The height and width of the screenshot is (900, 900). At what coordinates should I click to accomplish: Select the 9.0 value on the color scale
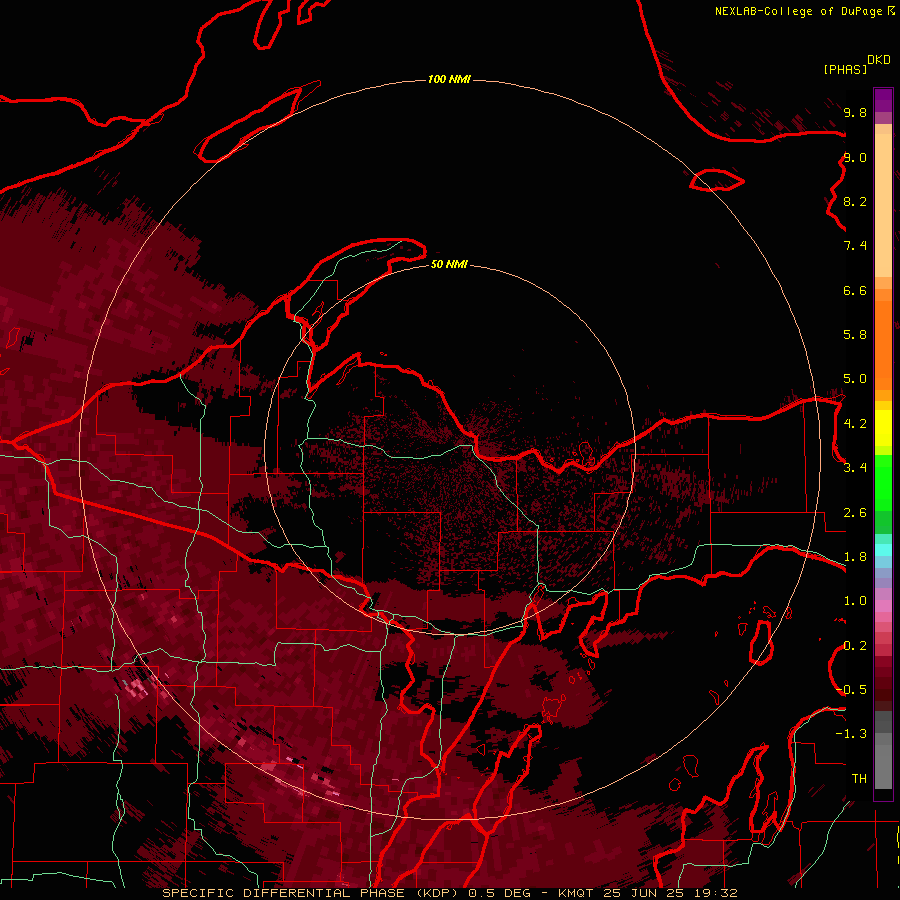tap(855, 157)
